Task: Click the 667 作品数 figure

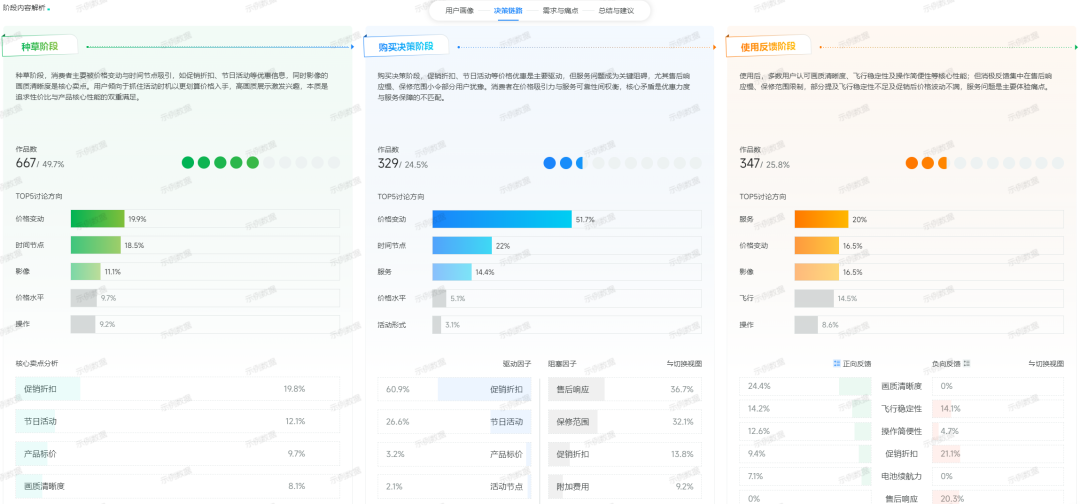Action: click(x=25, y=163)
